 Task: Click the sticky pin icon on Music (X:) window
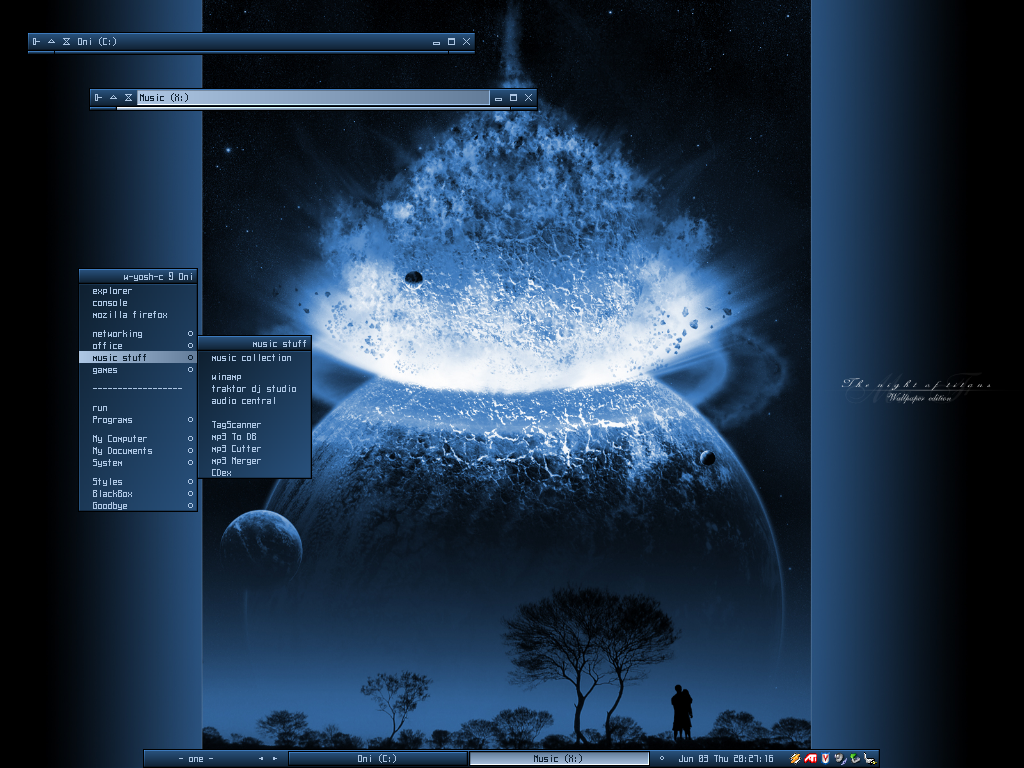click(99, 98)
